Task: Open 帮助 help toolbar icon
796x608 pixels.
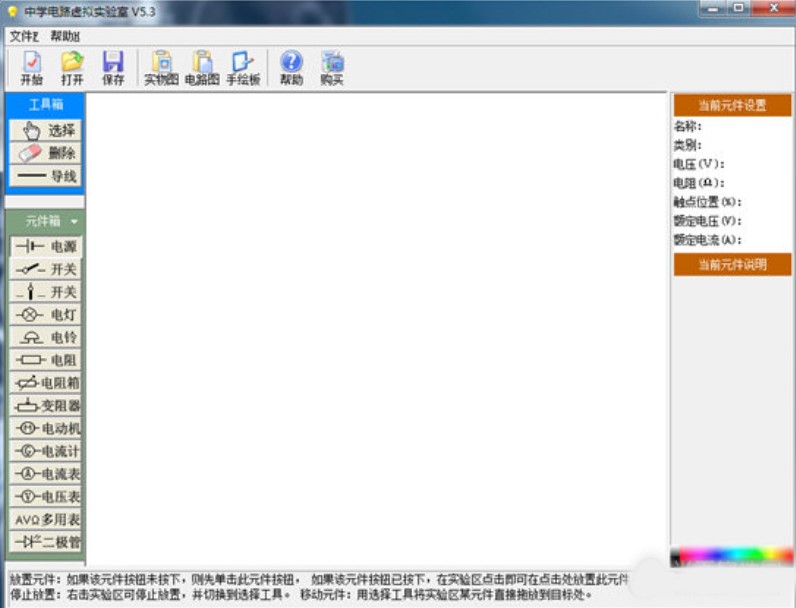Action: click(x=291, y=67)
